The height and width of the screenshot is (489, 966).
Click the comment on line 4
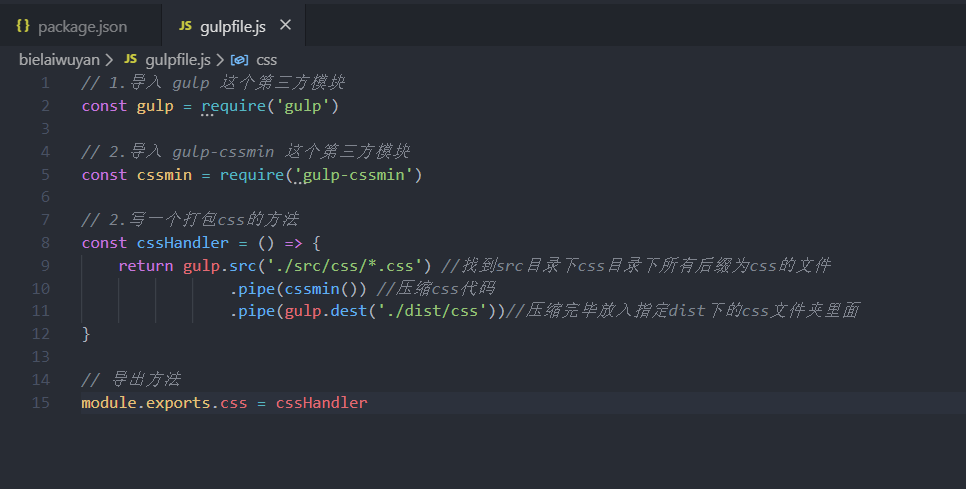tap(245, 152)
